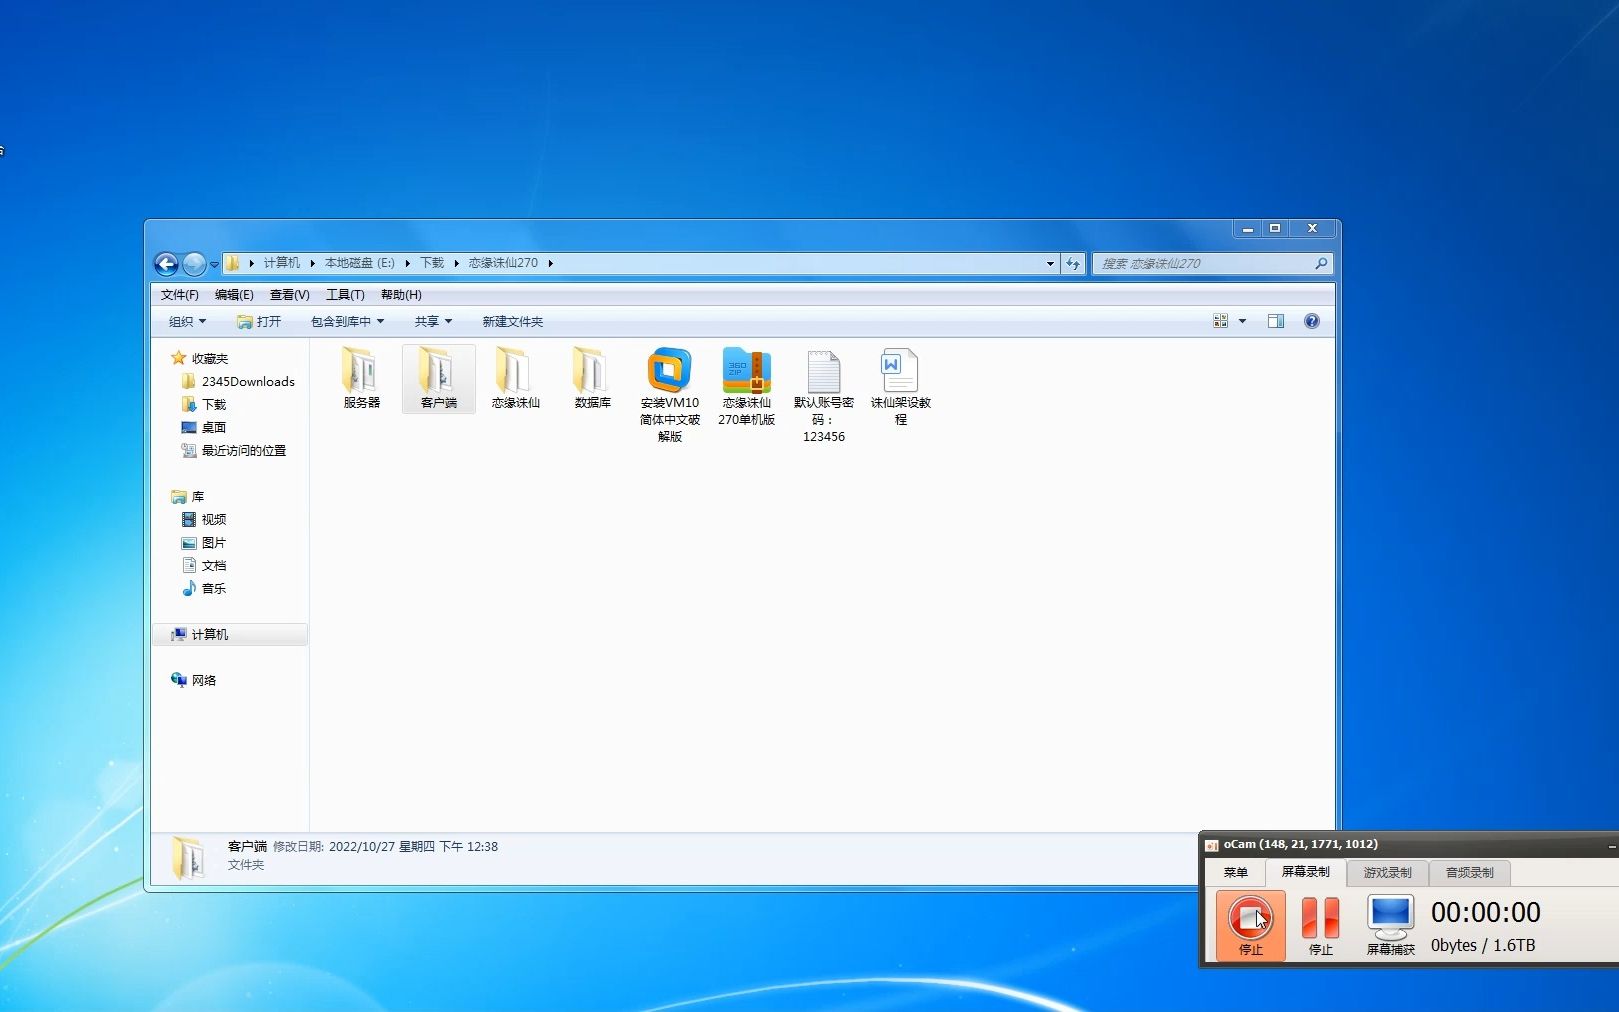
Task: Open Explorer help question mark icon
Action: click(x=1312, y=321)
